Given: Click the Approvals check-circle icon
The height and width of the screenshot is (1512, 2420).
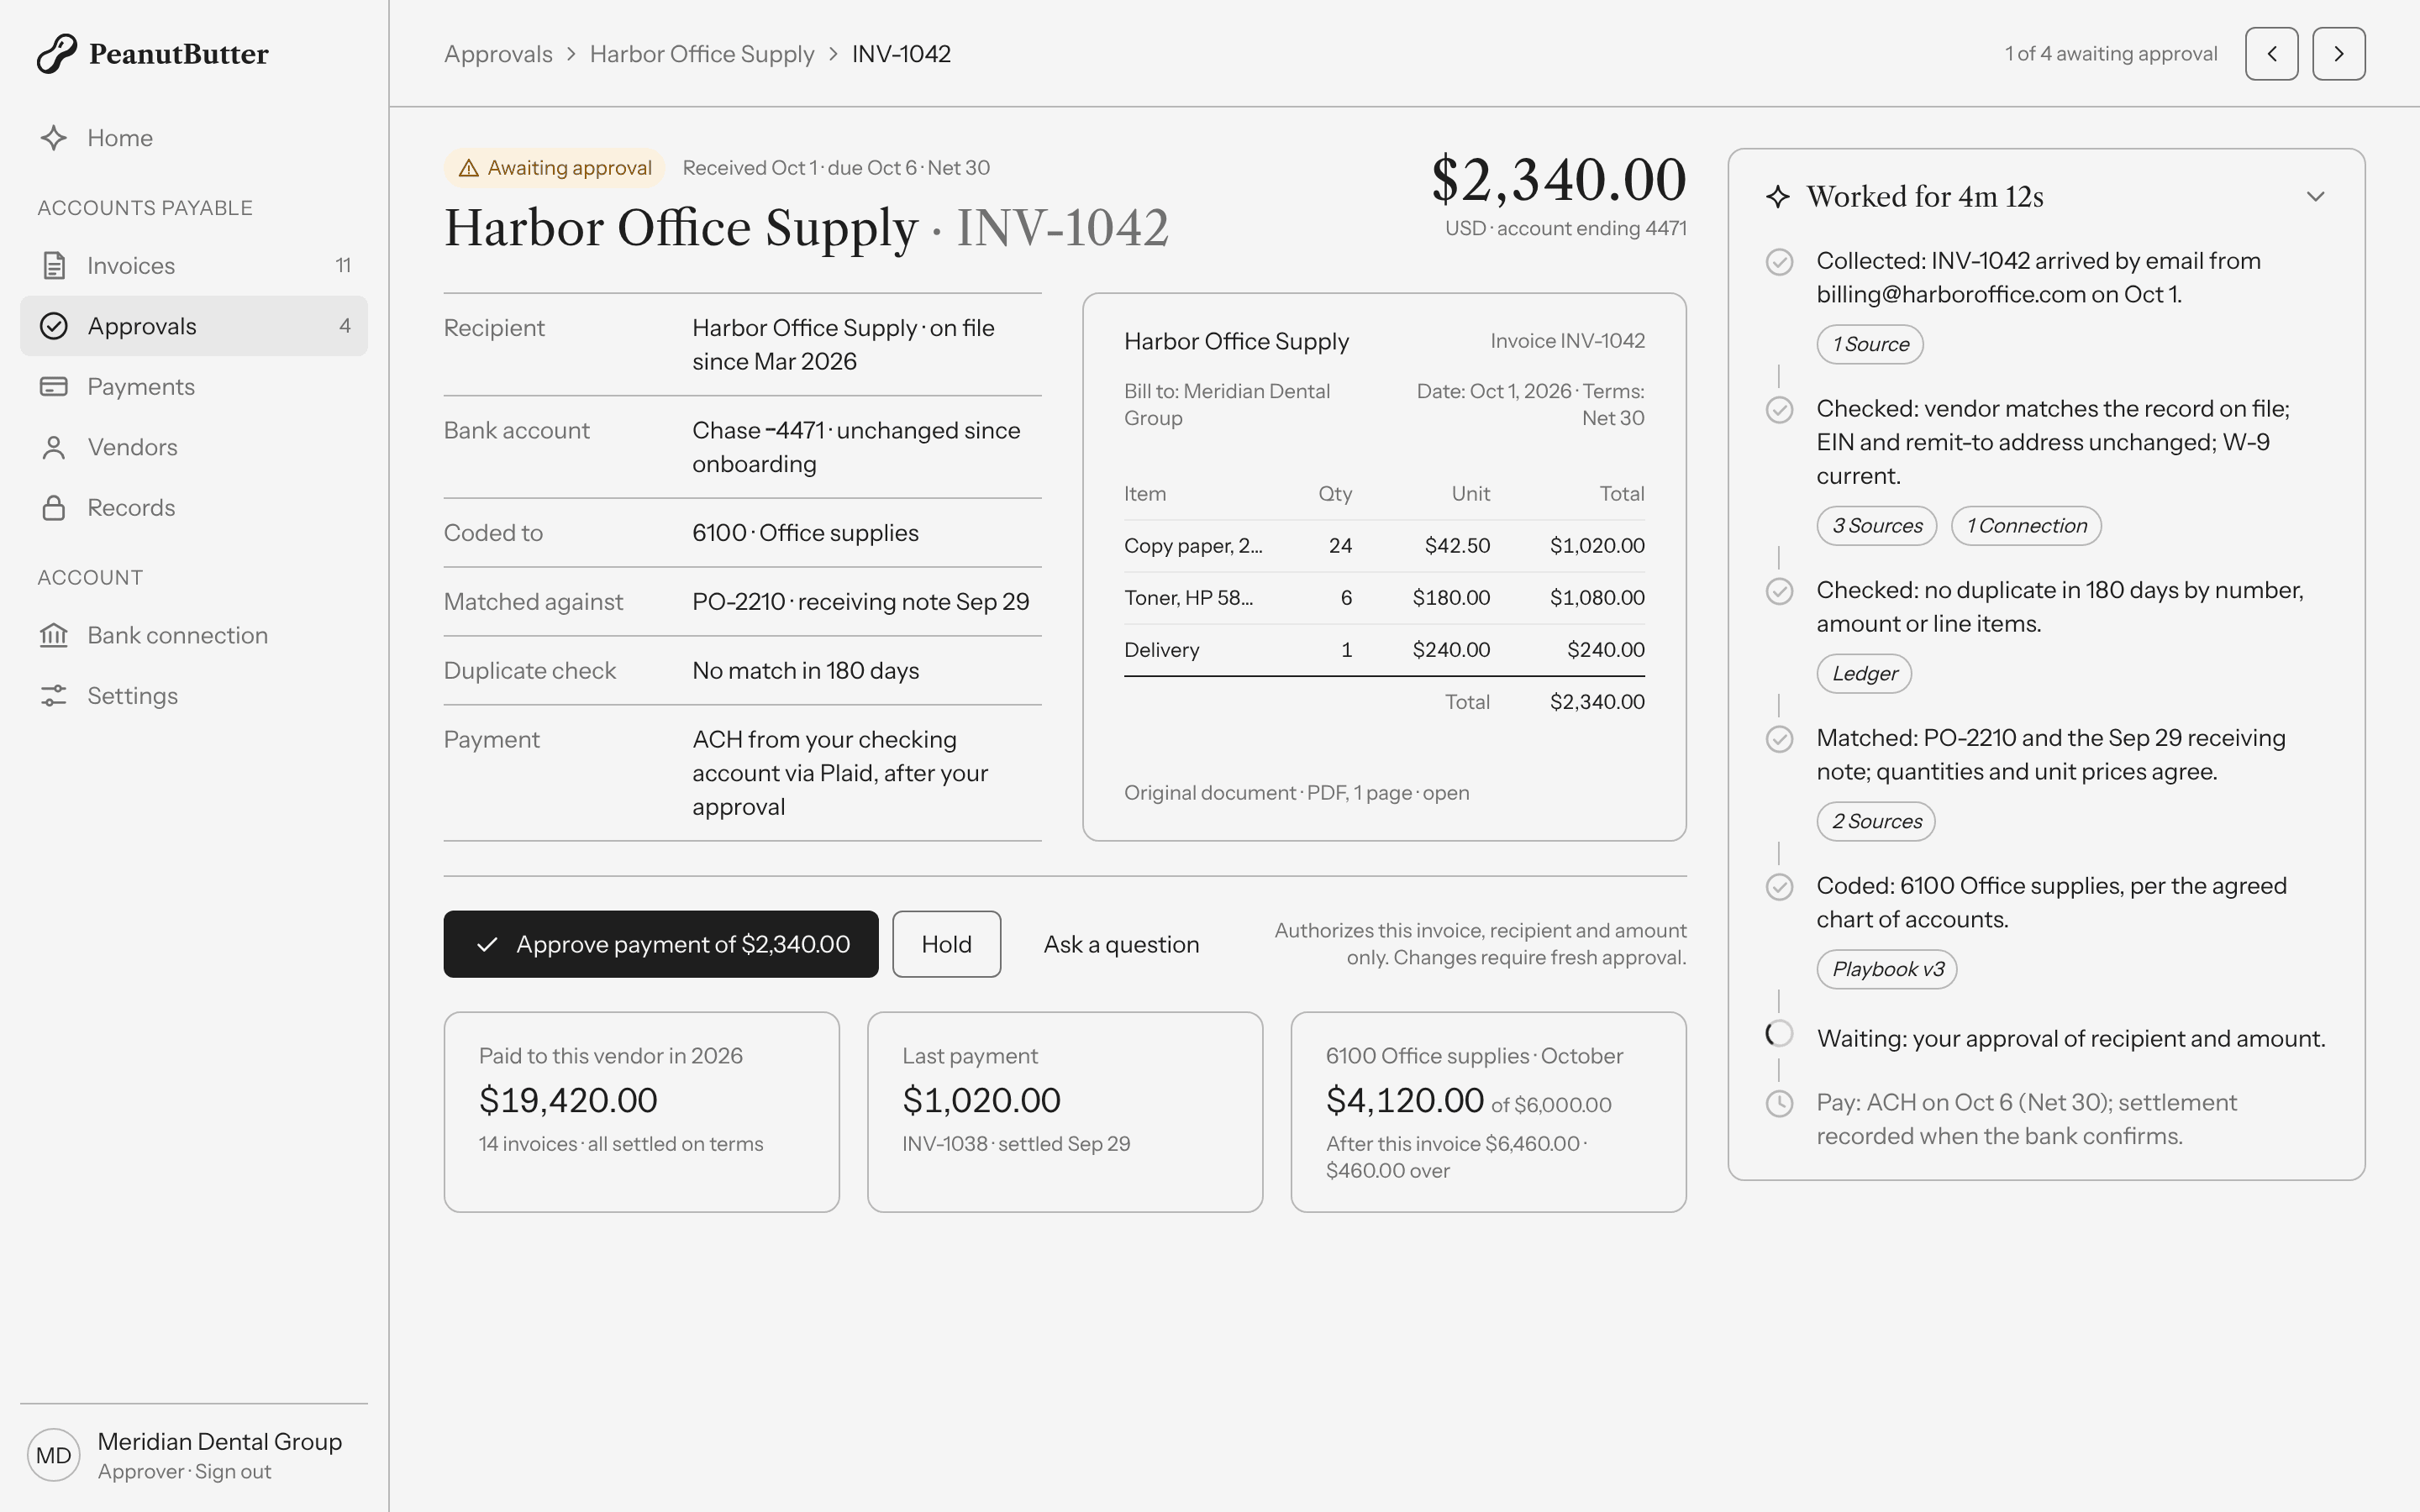Looking at the screenshot, I should click(54, 326).
